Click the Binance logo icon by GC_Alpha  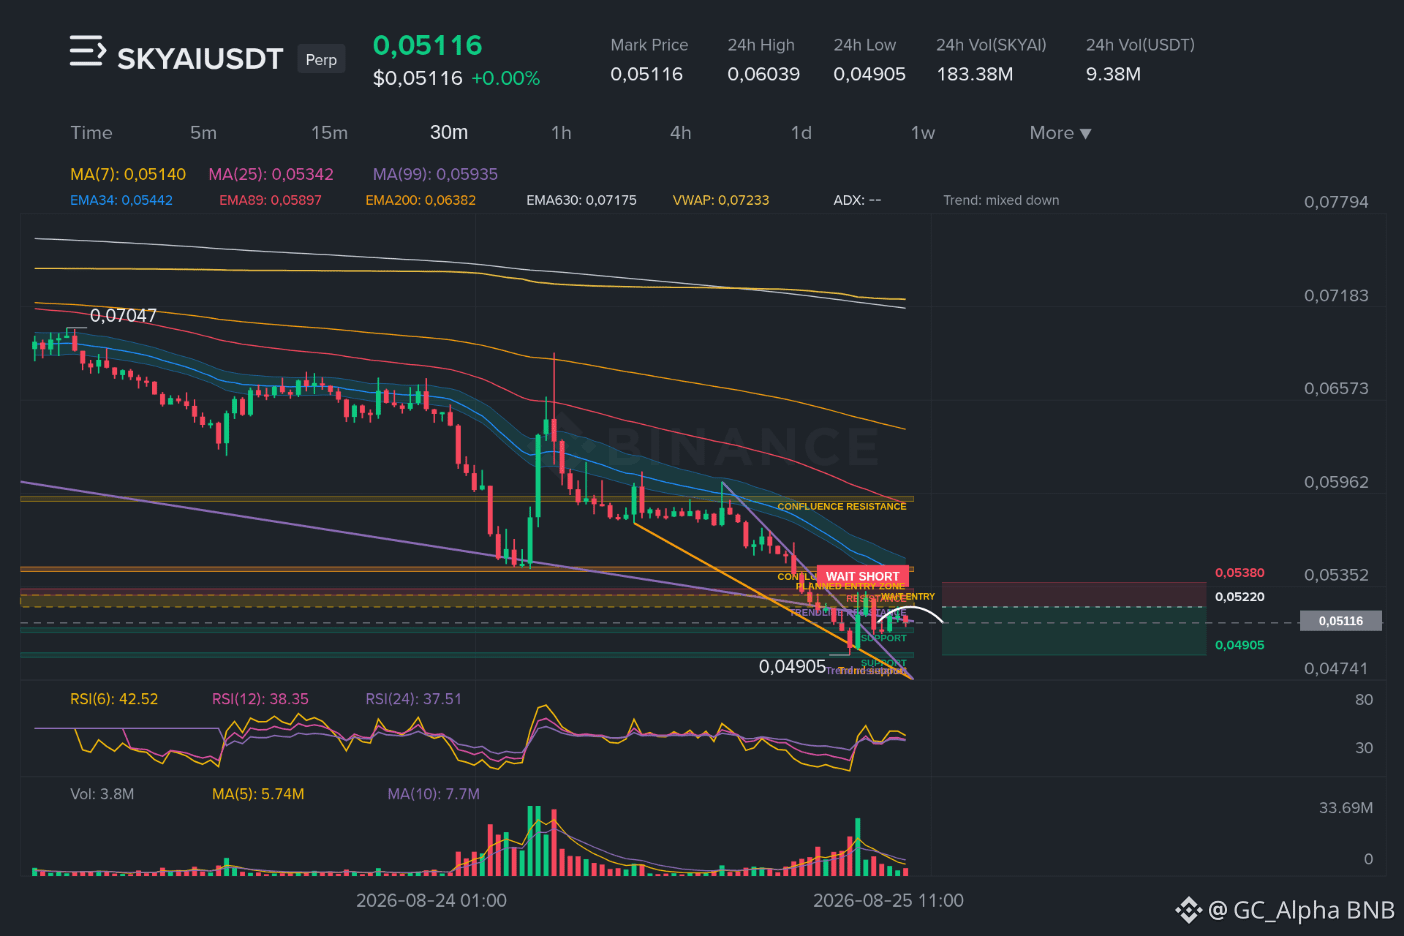(1188, 910)
